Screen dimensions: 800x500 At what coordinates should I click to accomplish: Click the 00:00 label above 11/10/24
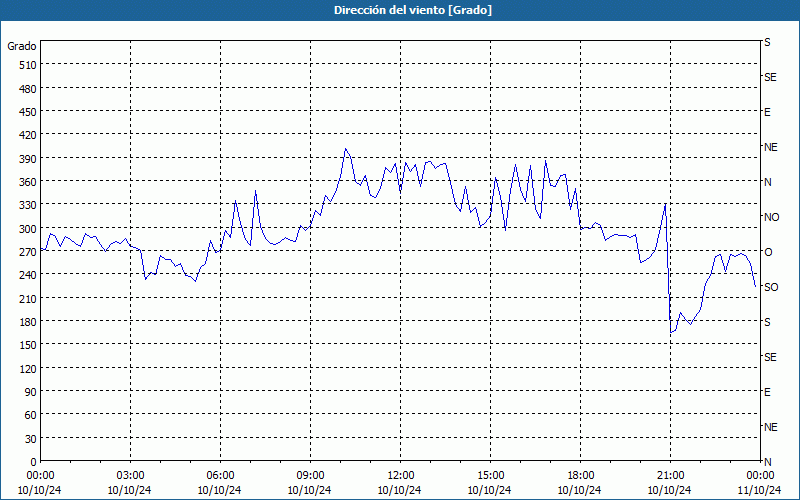(761, 476)
